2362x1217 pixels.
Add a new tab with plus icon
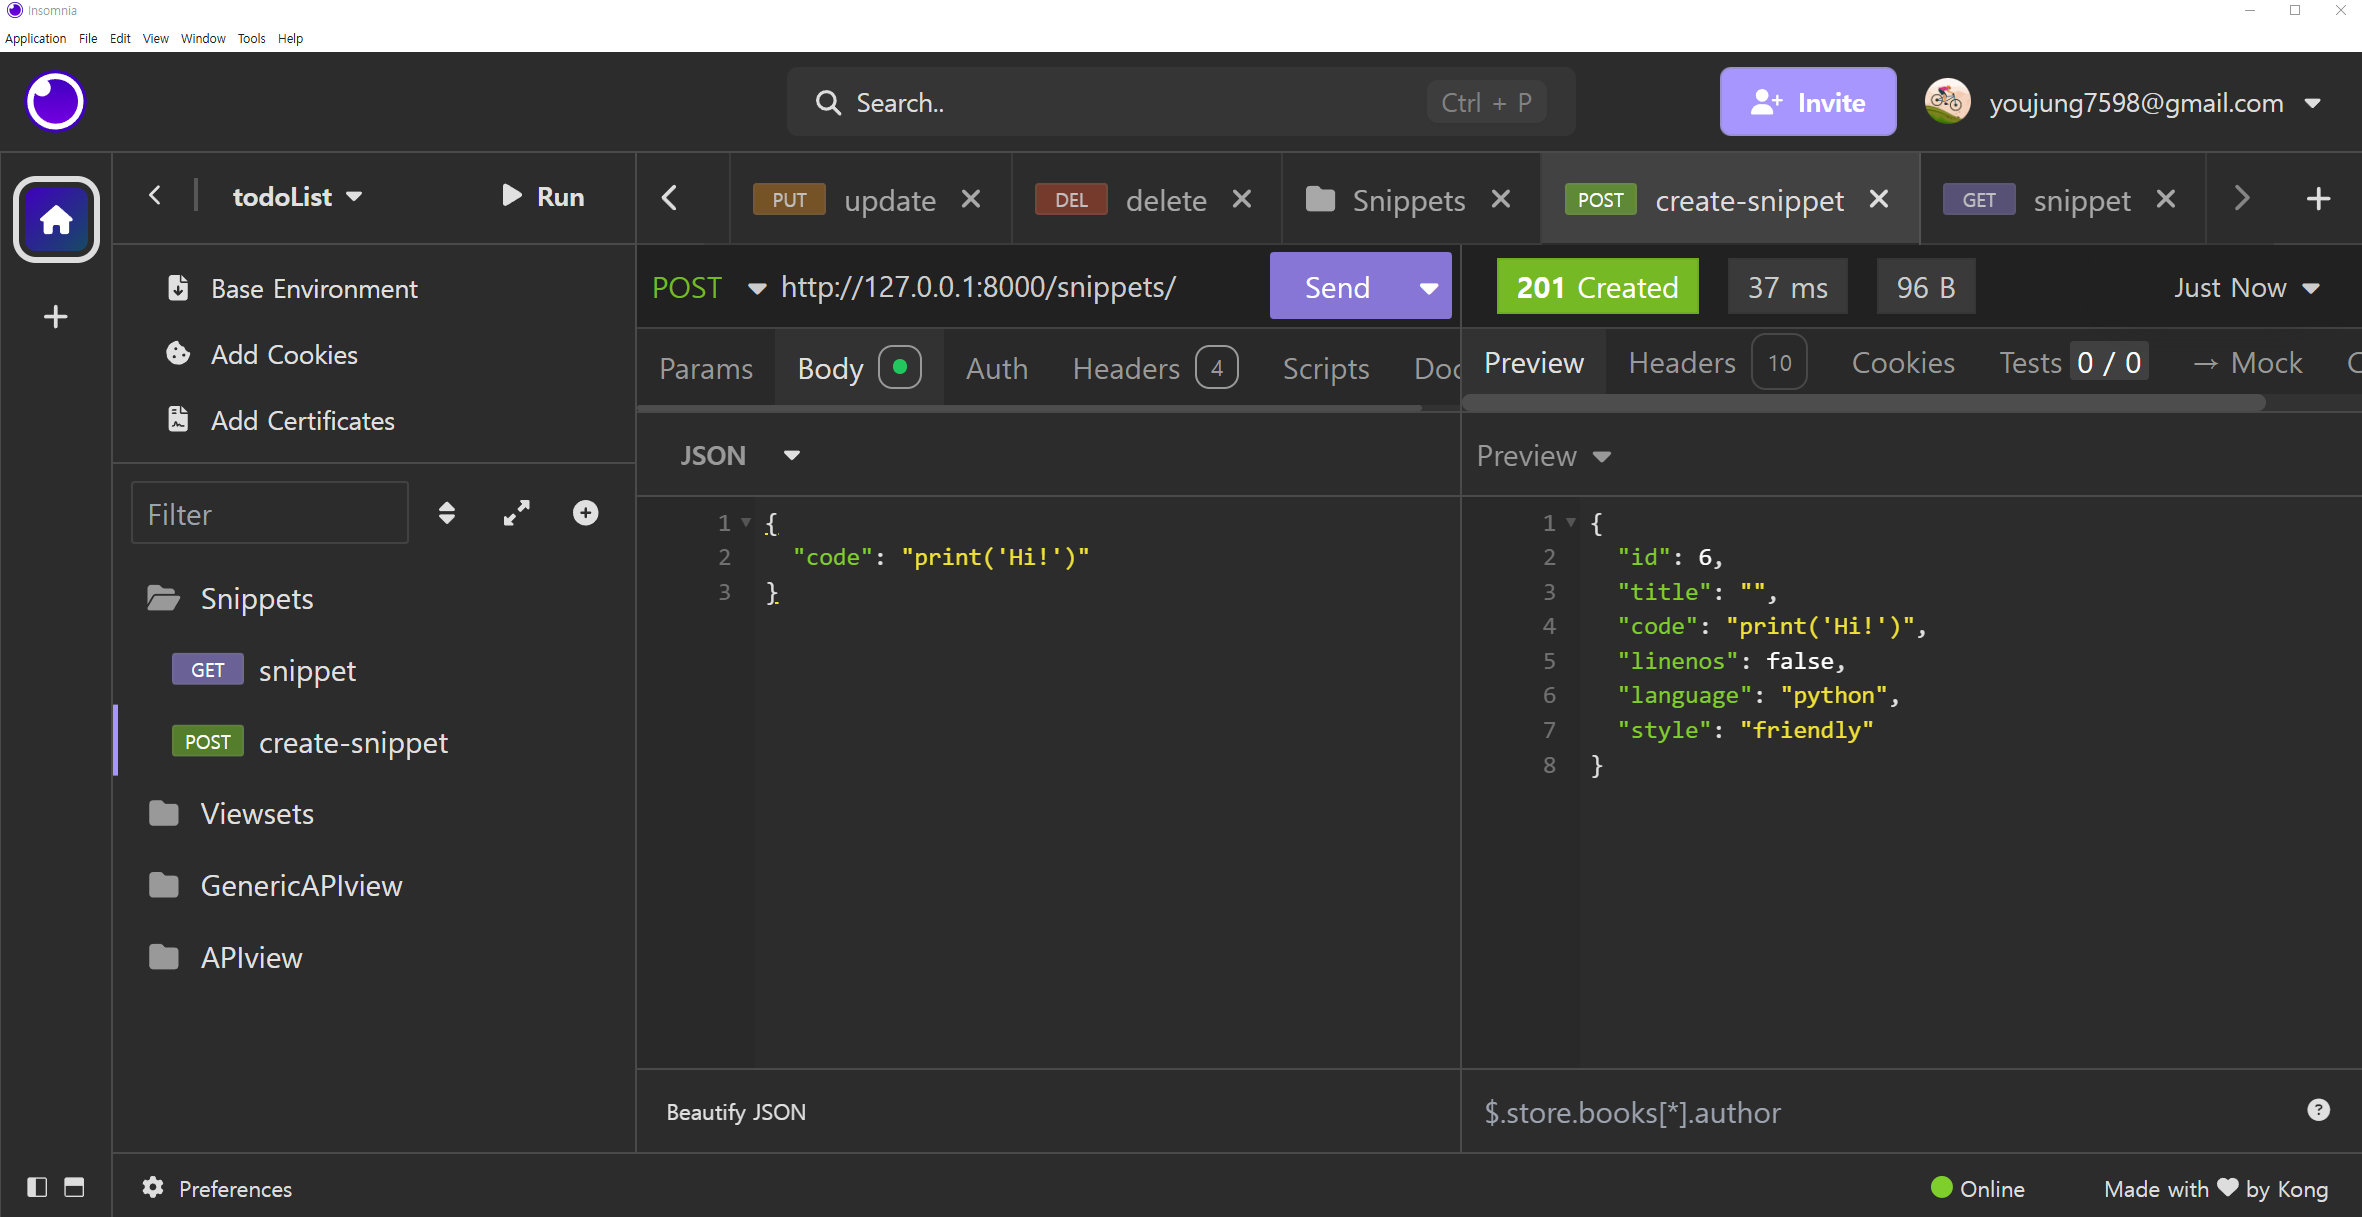pos(2318,199)
